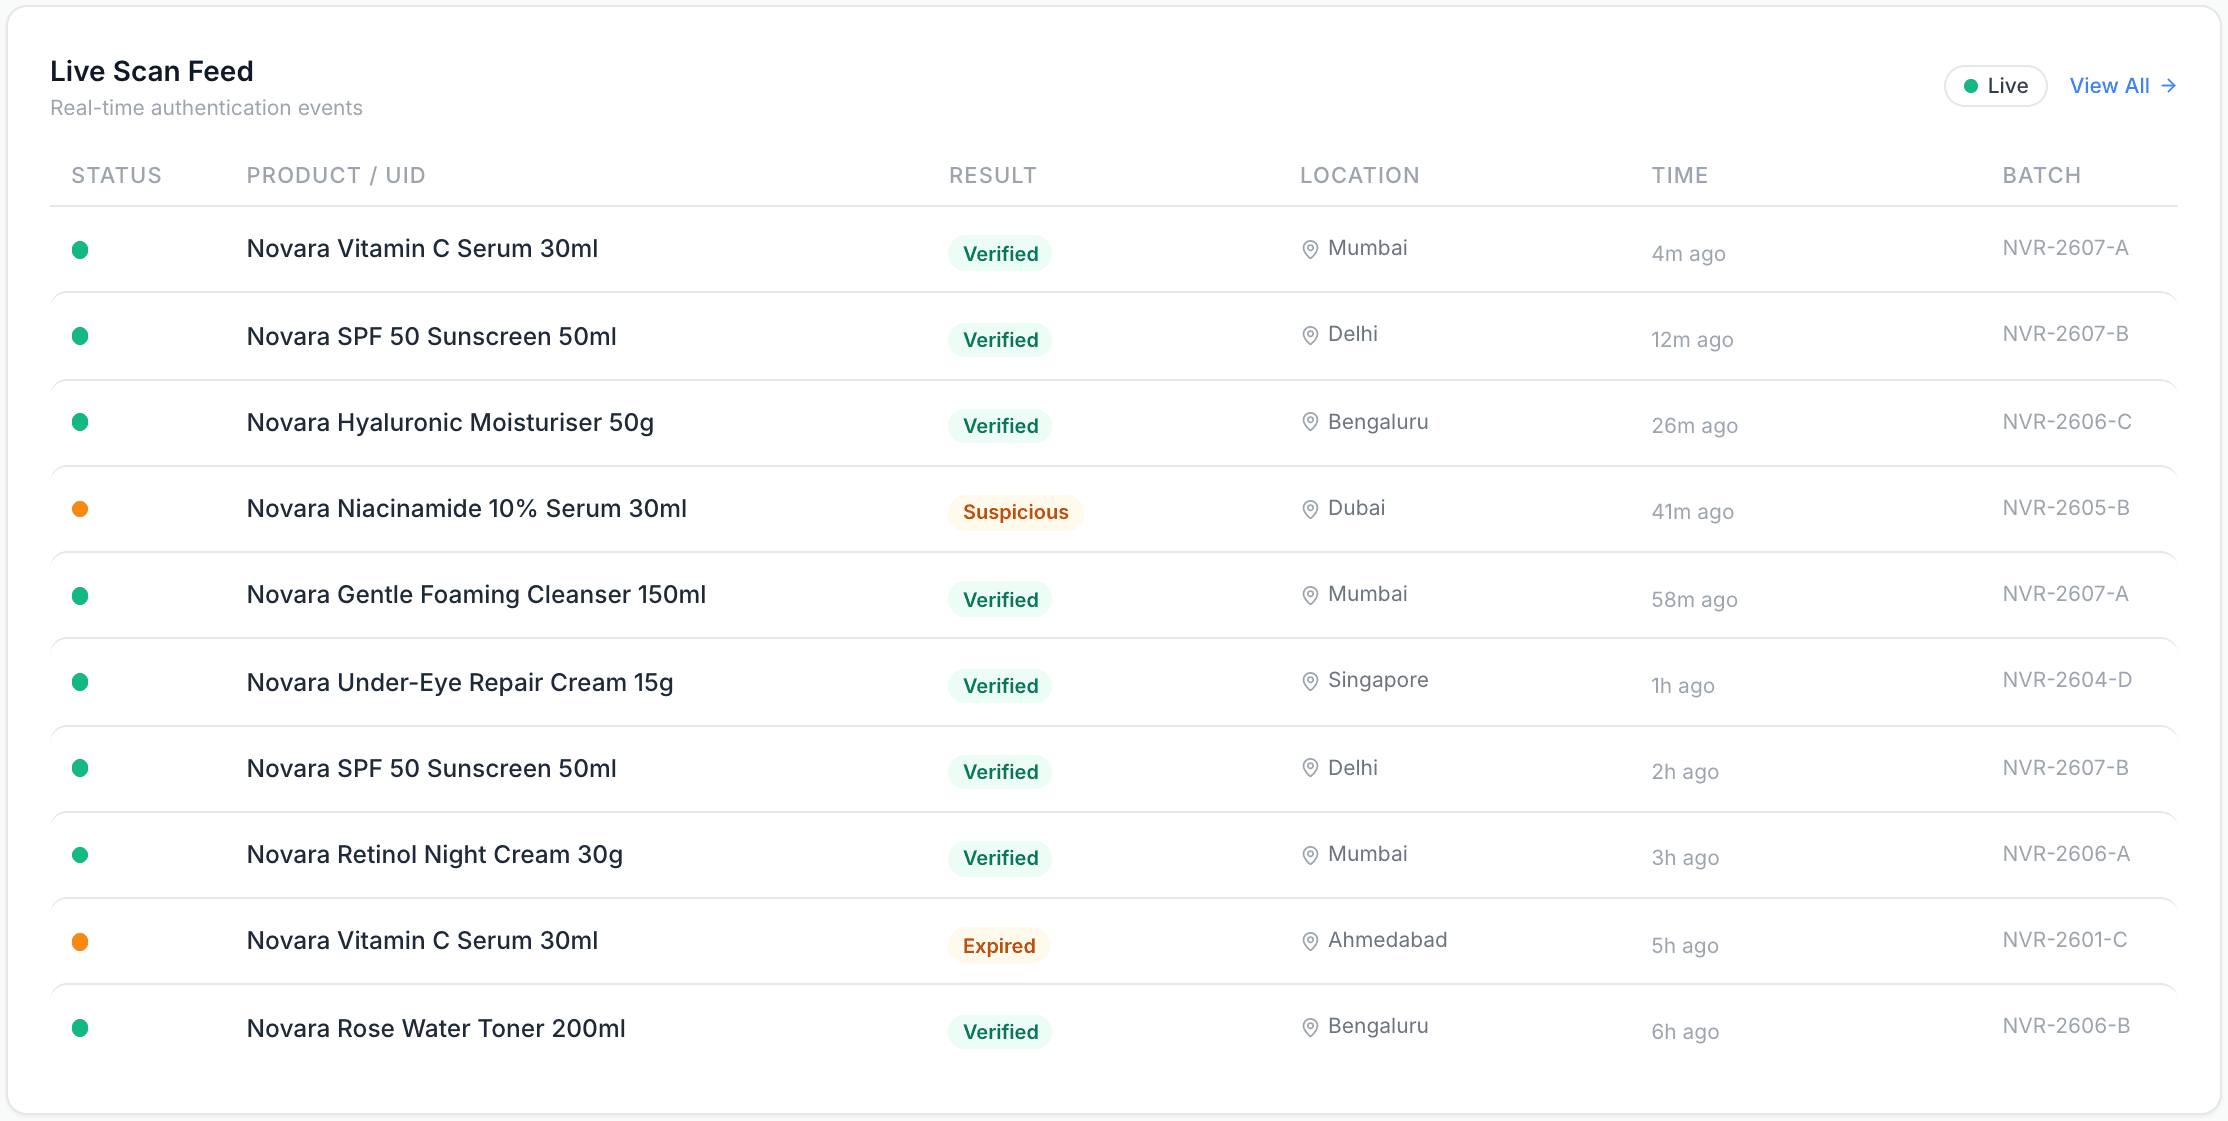This screenshot has height=1121, width=2228.
Task: Click the BATCH column header
Action: (2042, 175)
